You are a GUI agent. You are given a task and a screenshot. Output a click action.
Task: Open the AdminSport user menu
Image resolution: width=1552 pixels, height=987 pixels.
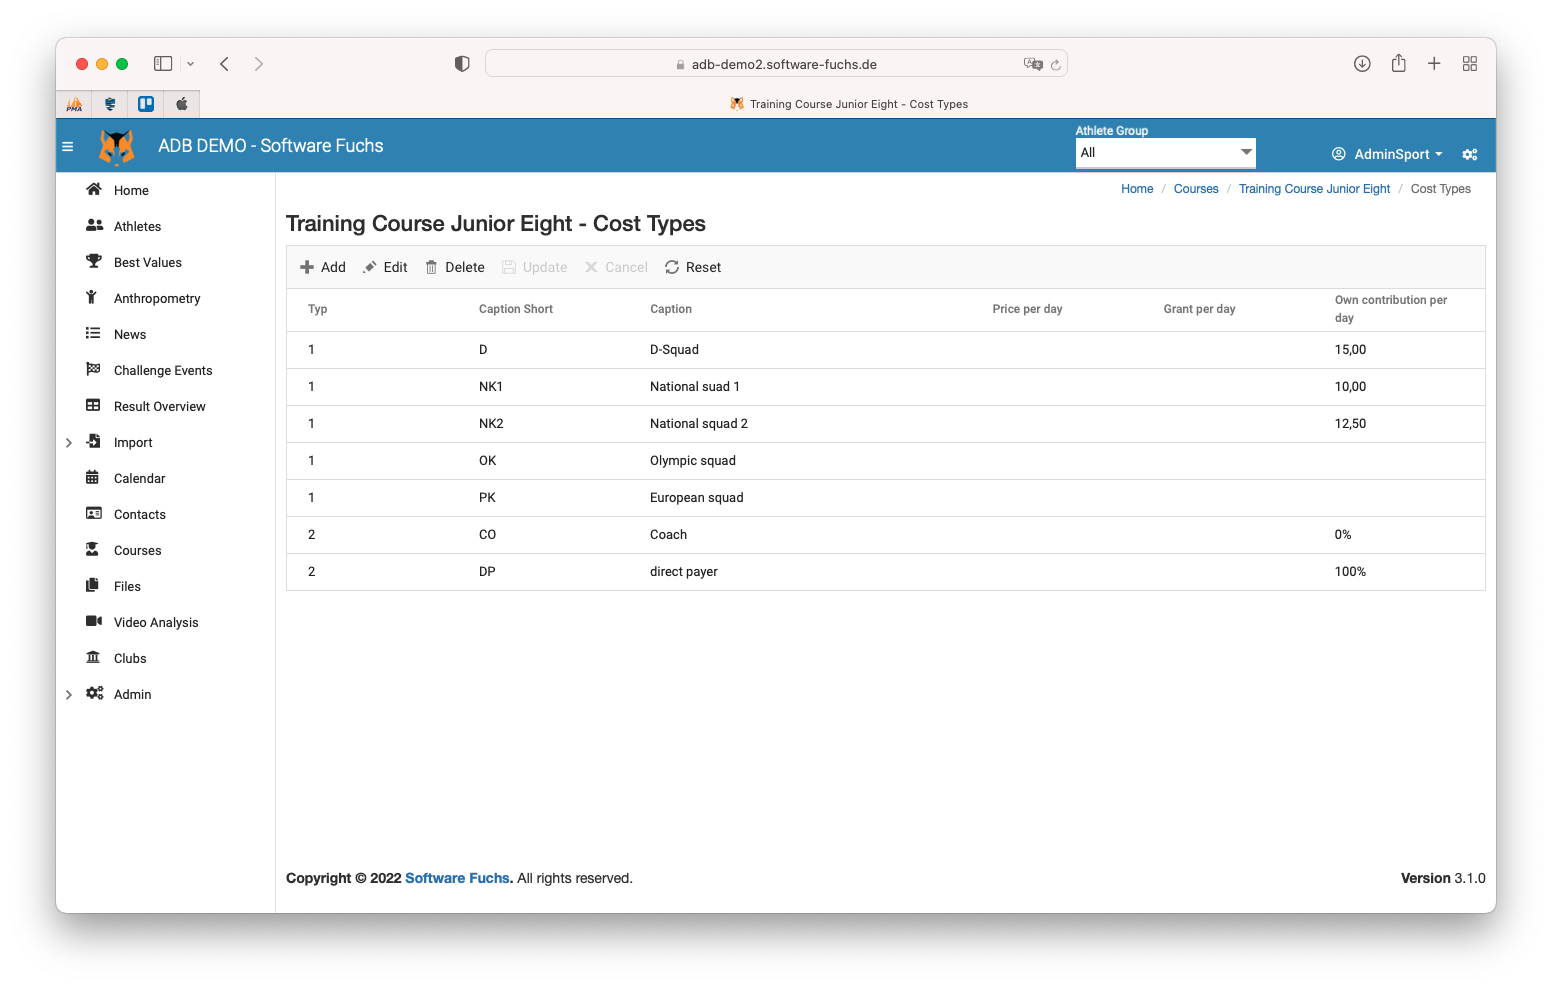click(1387, 154)
